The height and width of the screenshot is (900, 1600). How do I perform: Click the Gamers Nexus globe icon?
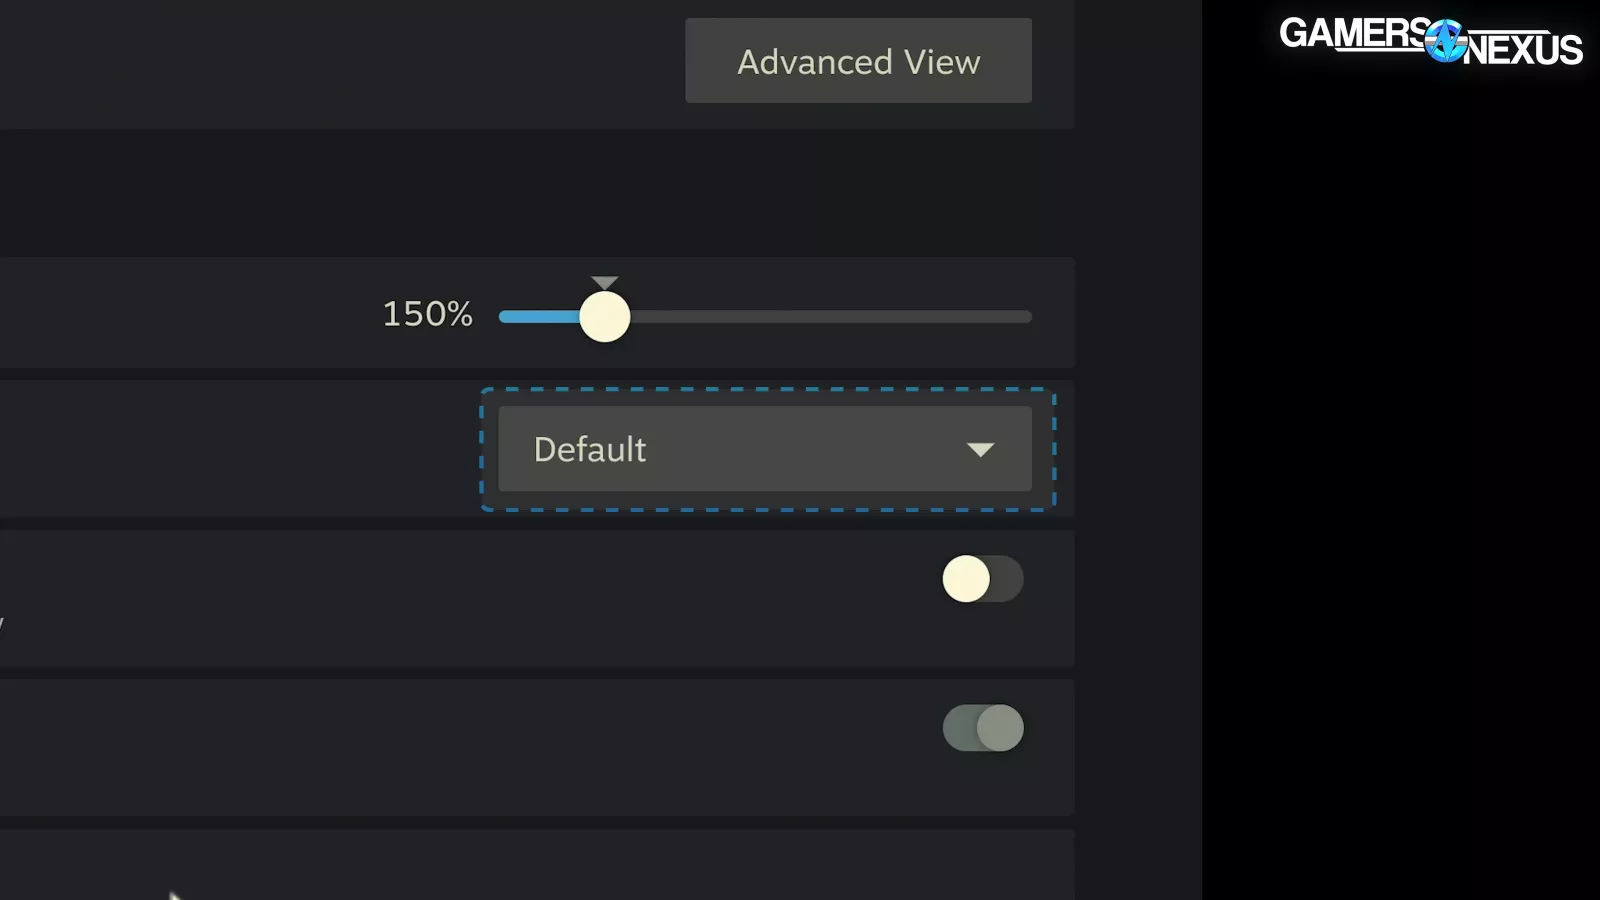1446,41
